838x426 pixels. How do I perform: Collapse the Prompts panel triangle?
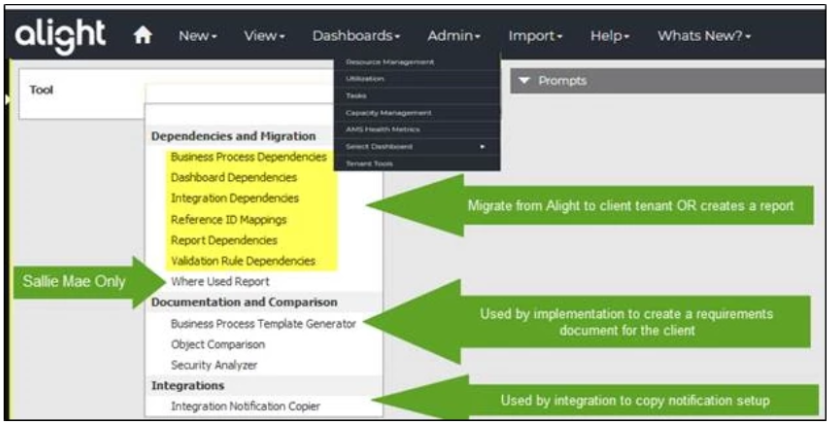(x=524, y=81)
